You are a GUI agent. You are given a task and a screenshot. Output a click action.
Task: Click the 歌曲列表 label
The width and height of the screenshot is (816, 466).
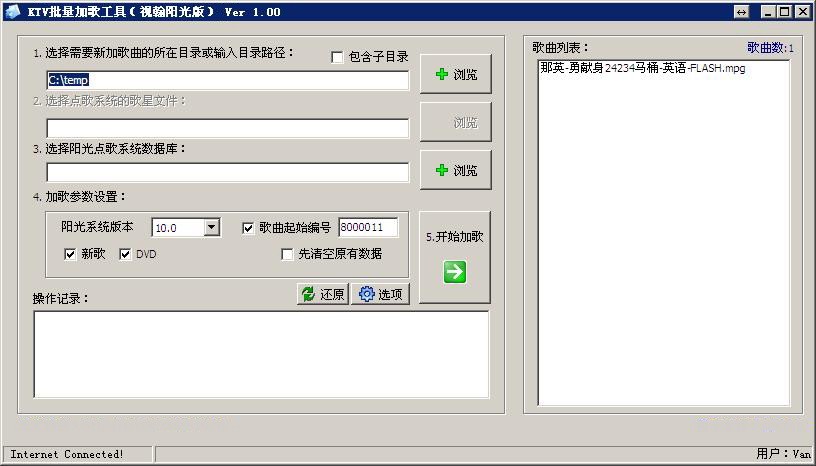pos(560,48)
